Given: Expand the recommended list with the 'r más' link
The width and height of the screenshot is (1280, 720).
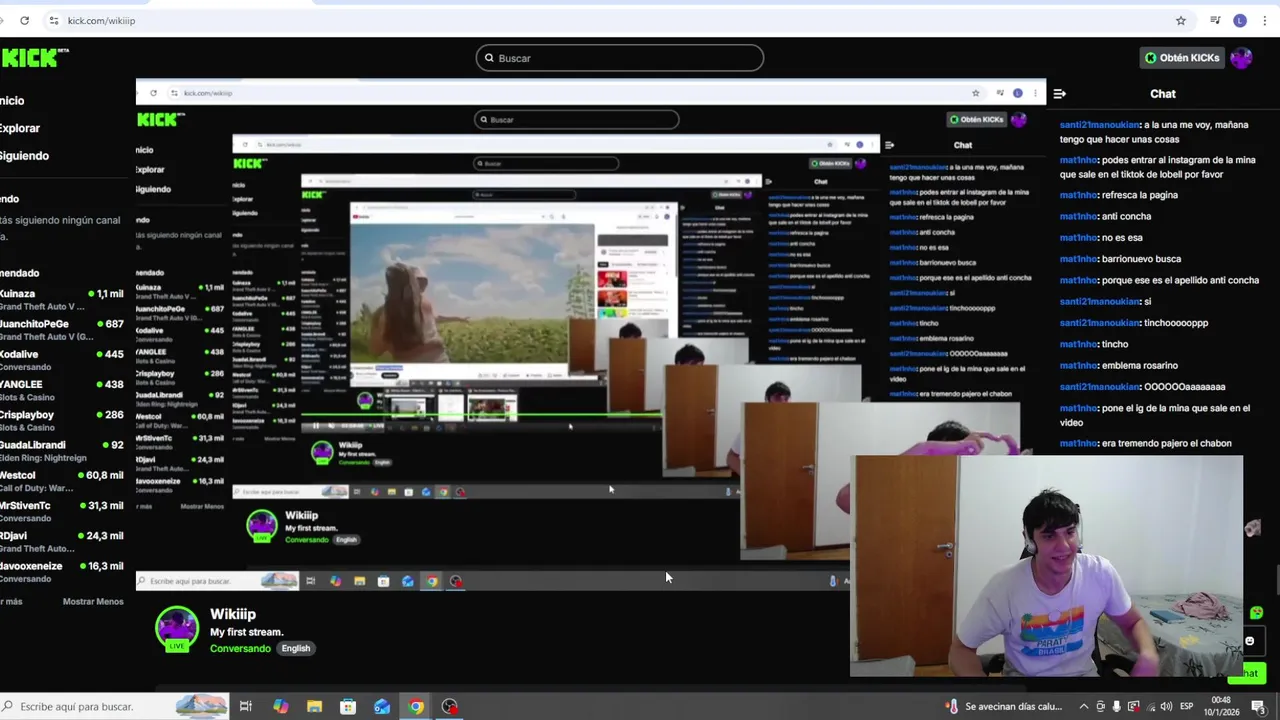Looking at the screenshot, I should (11, 602).
